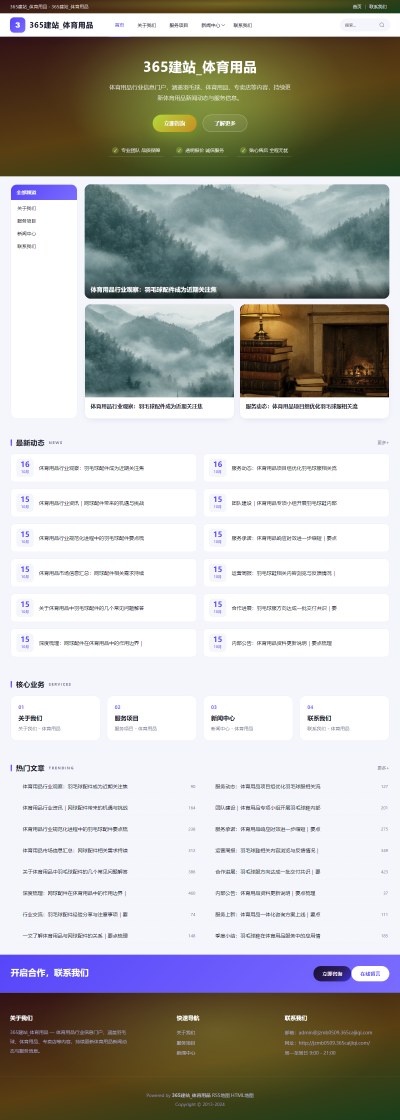The width and height of the screenshot is (400, 1120).
Task: Open the 最新动态 item starting 关于体育用品中羽毛球配件
Action: coord(104,608)
